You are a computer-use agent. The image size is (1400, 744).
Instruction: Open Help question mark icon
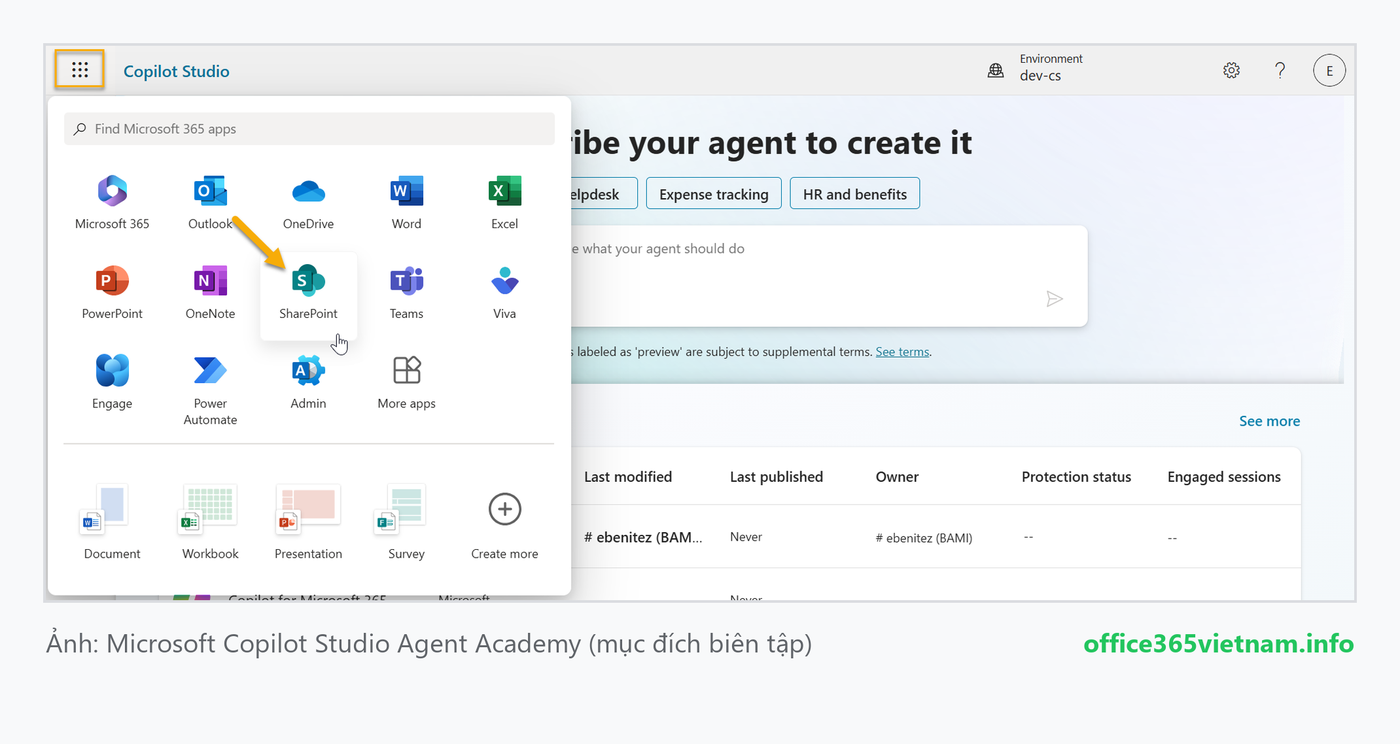[x=1280, y=70]
